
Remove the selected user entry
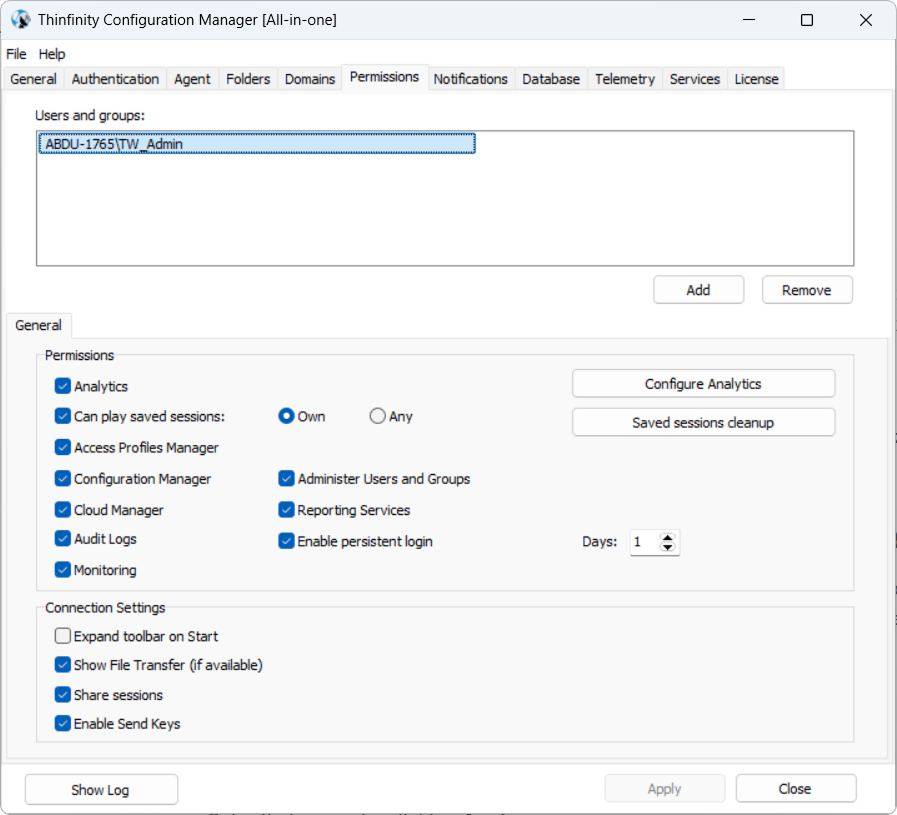pyautogui.click(x=806, y=290)
